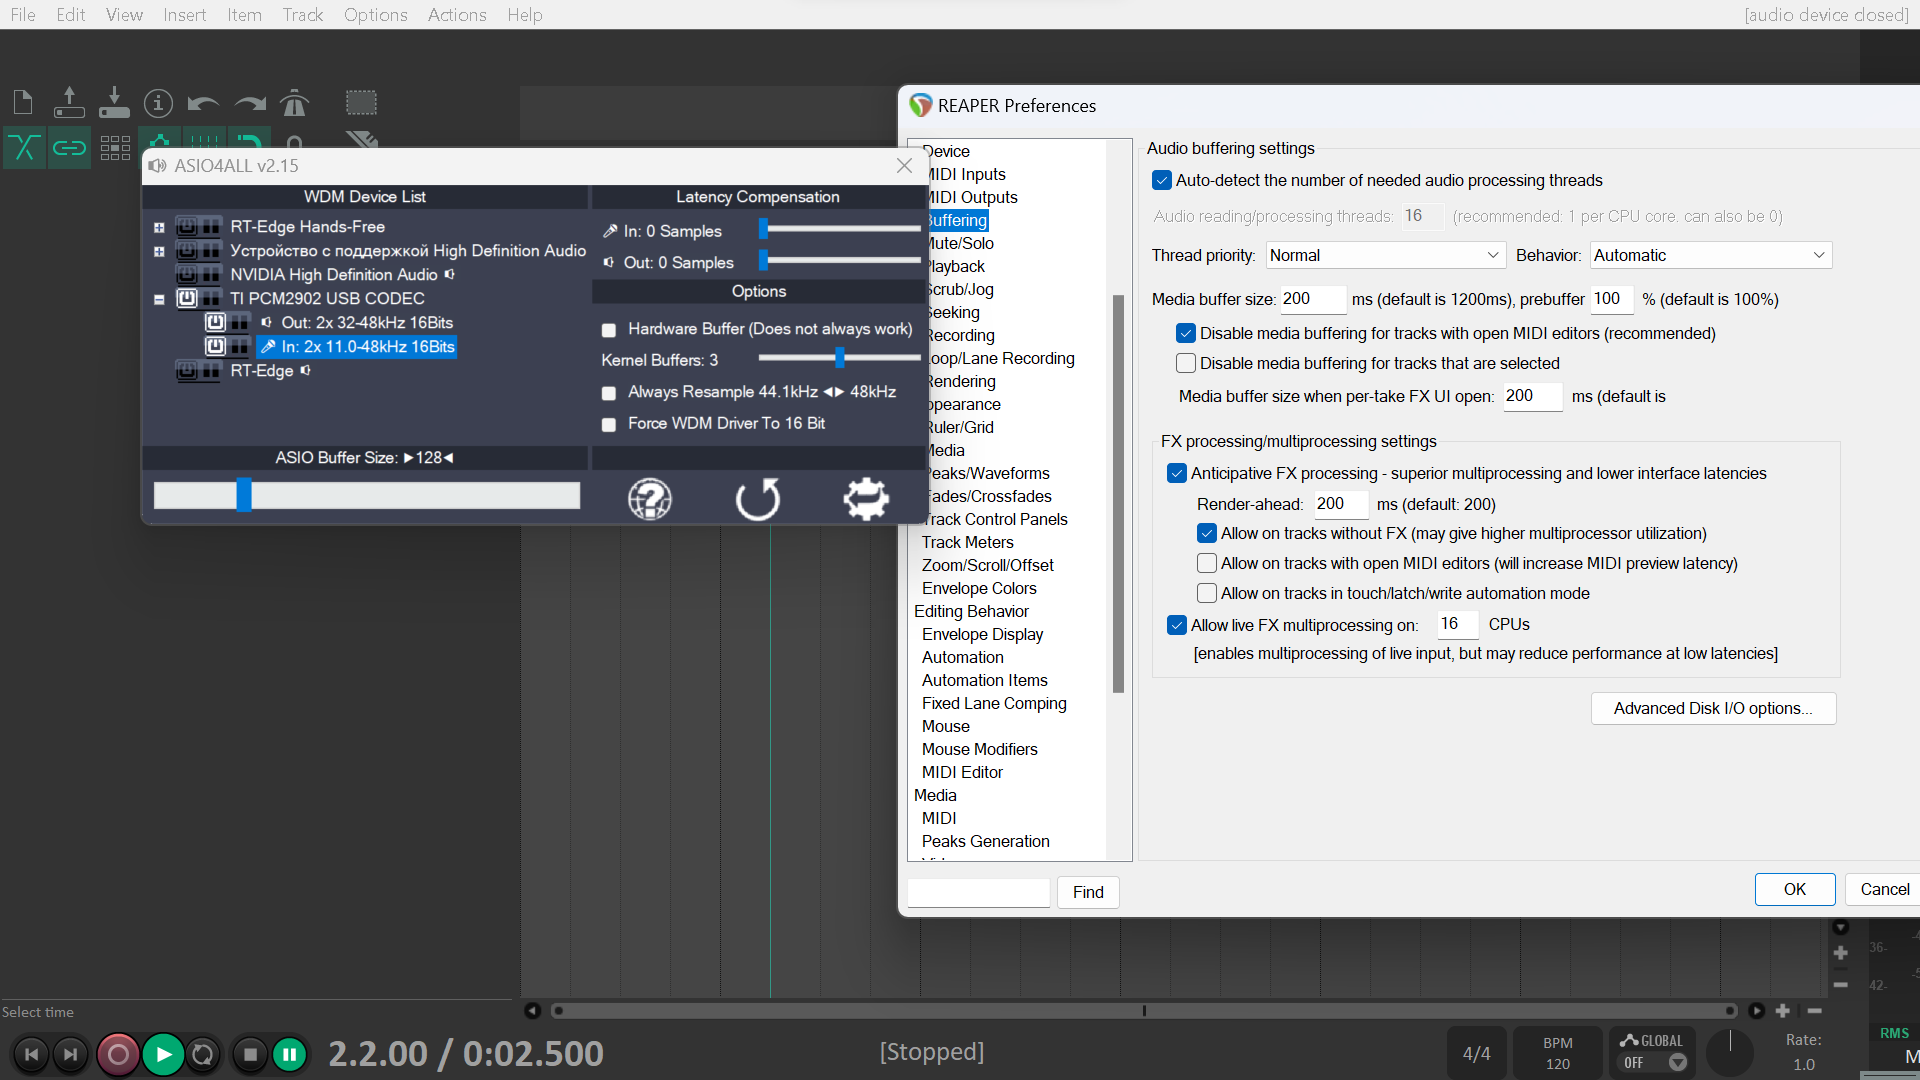Click the ASIO4ALL advanced wrench-gear icon
The height and width of the screenshot is (1080, 1920).
(866, 499)
